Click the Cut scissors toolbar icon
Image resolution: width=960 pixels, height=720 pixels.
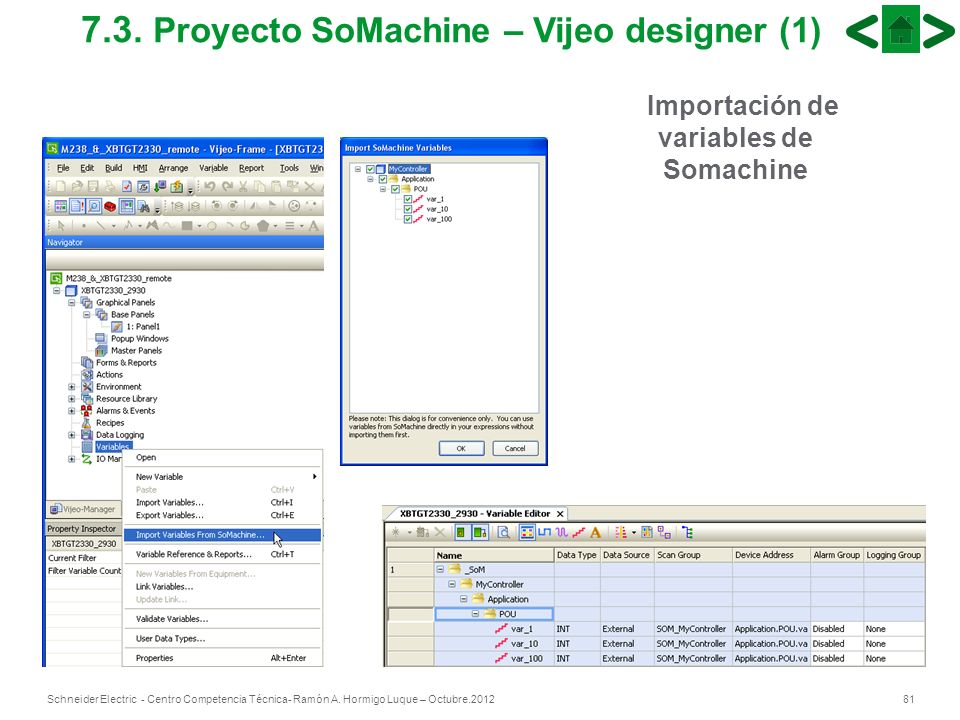(244, 187)
